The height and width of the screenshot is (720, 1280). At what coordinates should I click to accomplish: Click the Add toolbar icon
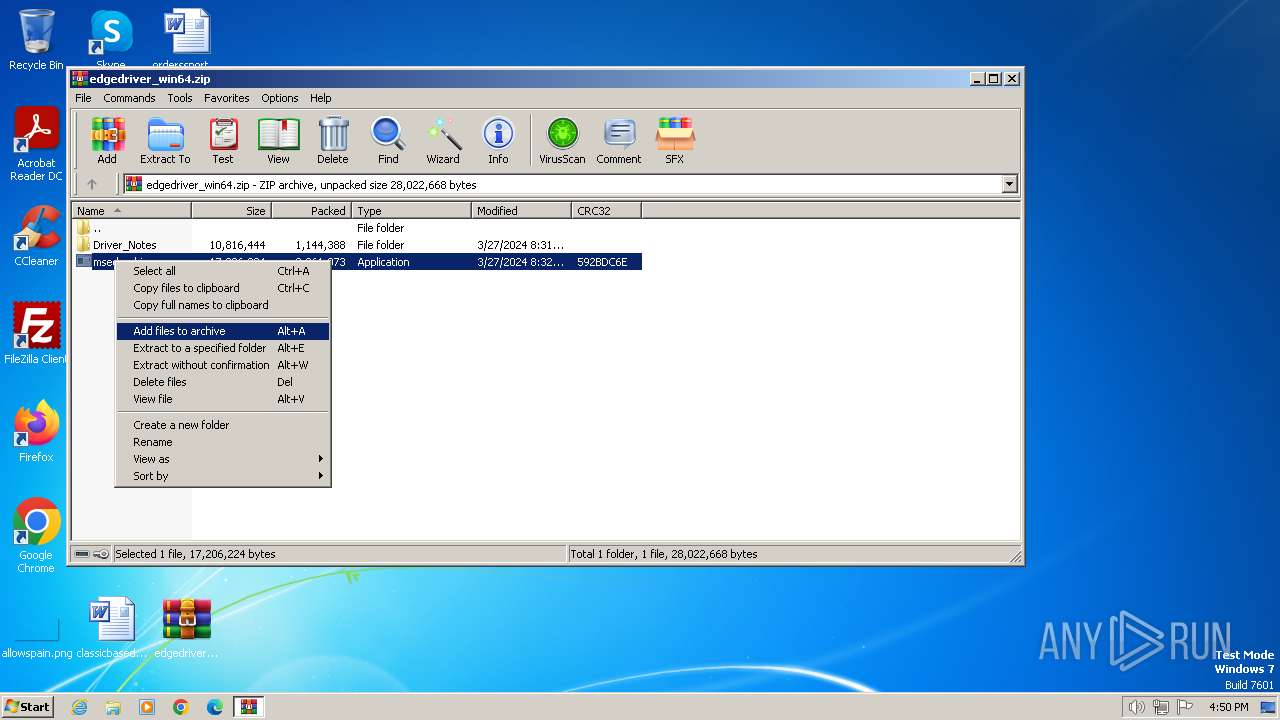coord(107,140)
